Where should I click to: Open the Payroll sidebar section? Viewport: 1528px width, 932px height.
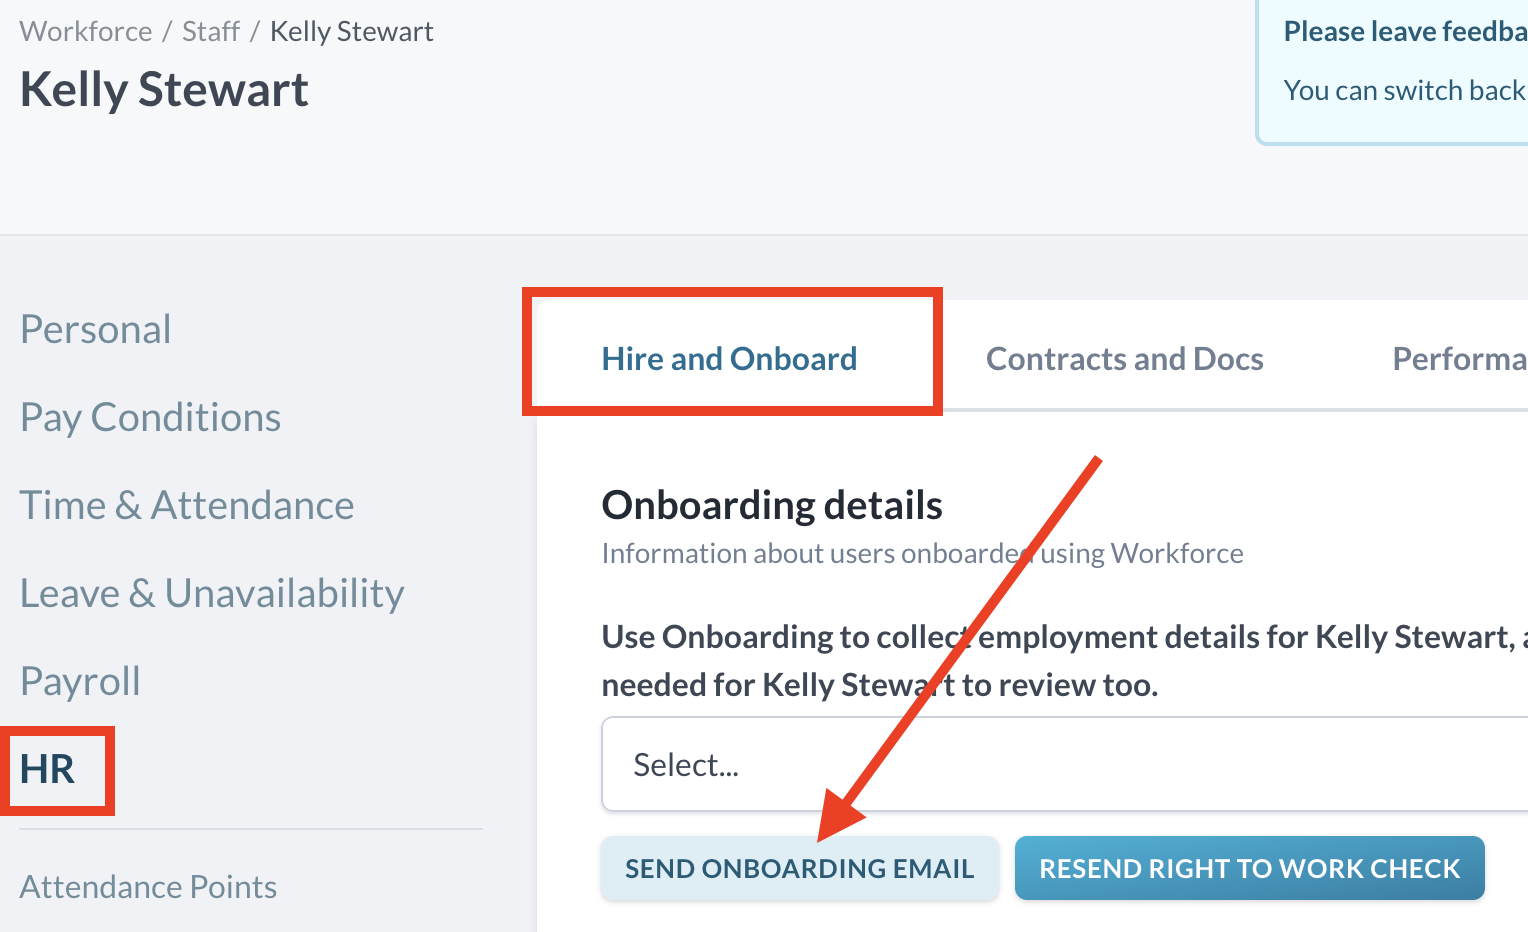coord(81,681)
